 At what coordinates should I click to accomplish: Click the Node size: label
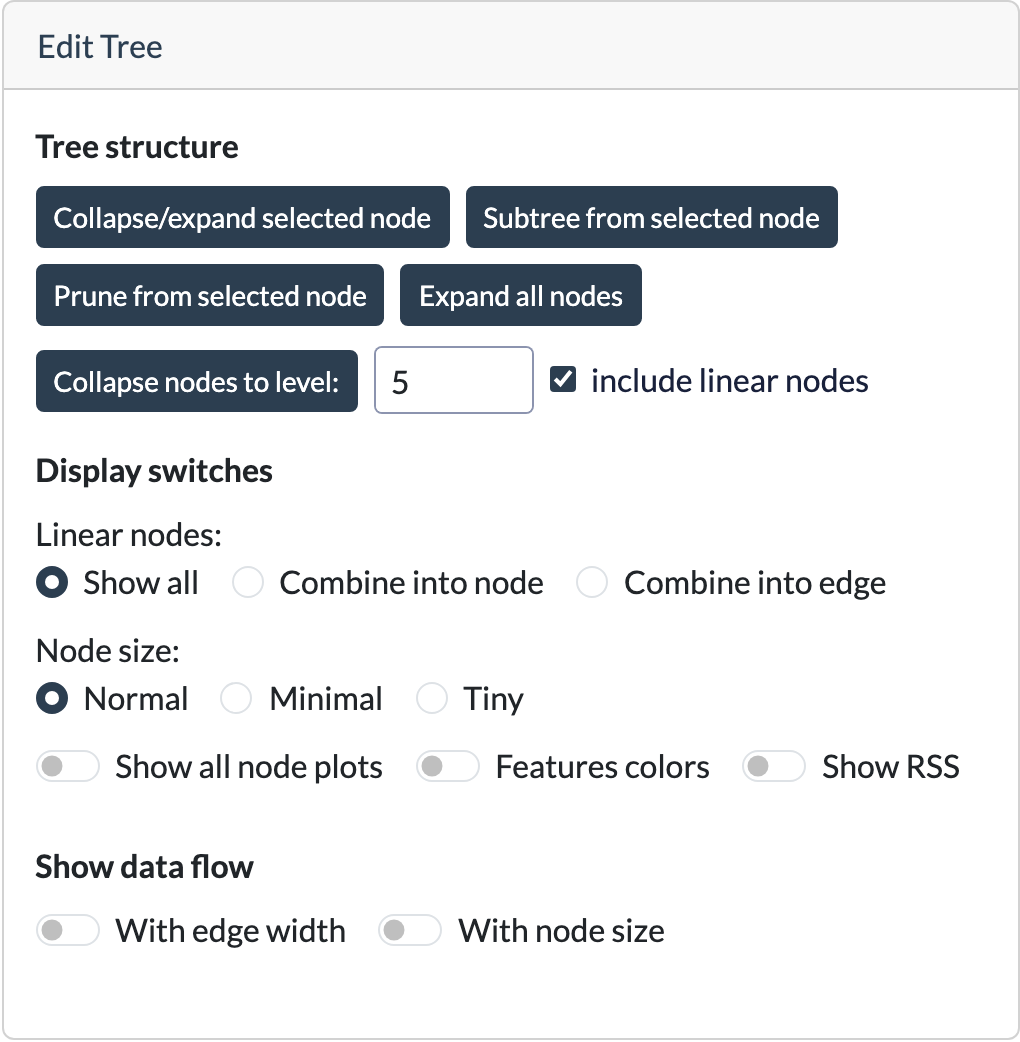click(x=108, y=651)
